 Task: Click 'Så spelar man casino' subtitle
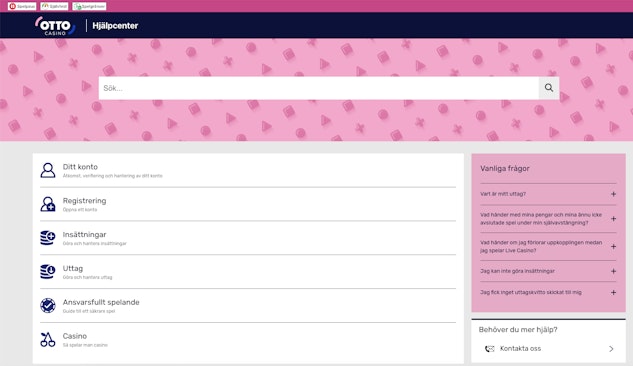click(x=85, y=345)
